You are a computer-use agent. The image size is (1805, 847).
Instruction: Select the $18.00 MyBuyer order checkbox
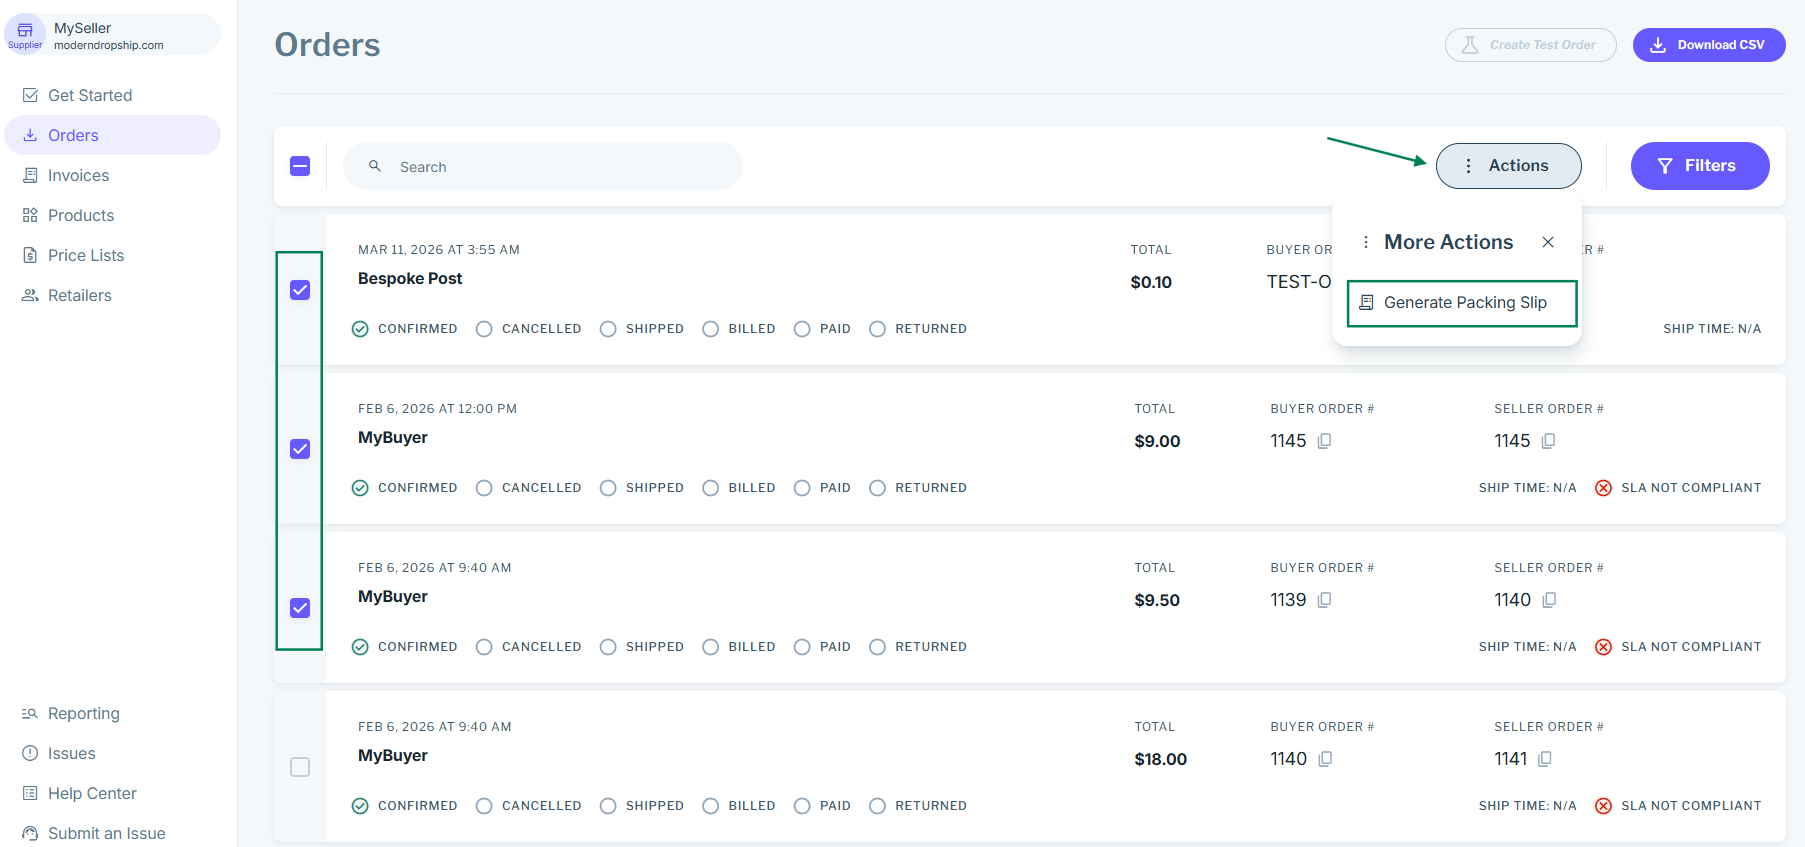coord(300,767)
